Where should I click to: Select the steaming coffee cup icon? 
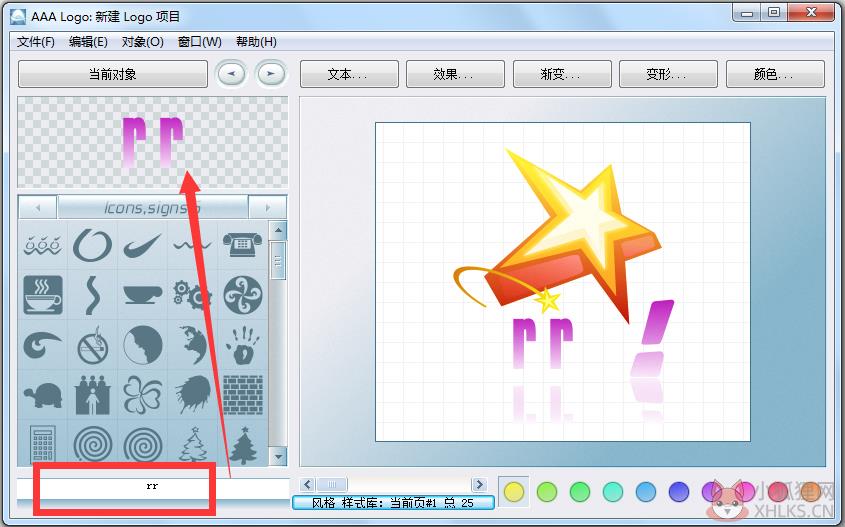(x=43, y=295)
